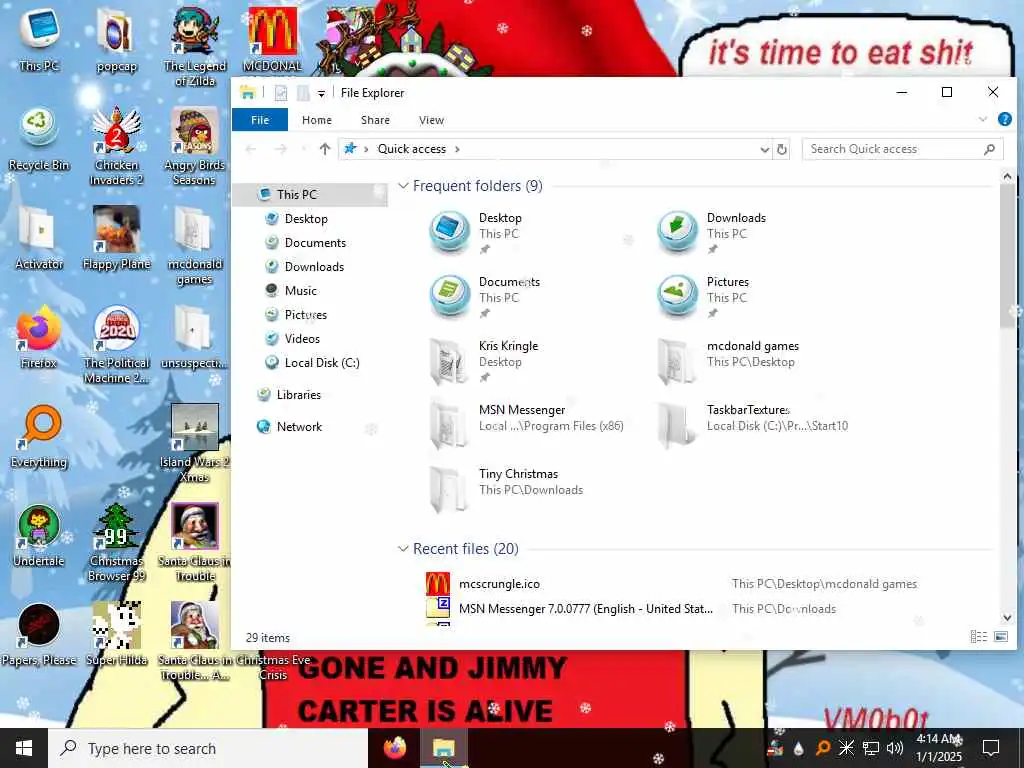
Task: Go up one folder level
Action: pyautogui.click(x=325, y=150)
